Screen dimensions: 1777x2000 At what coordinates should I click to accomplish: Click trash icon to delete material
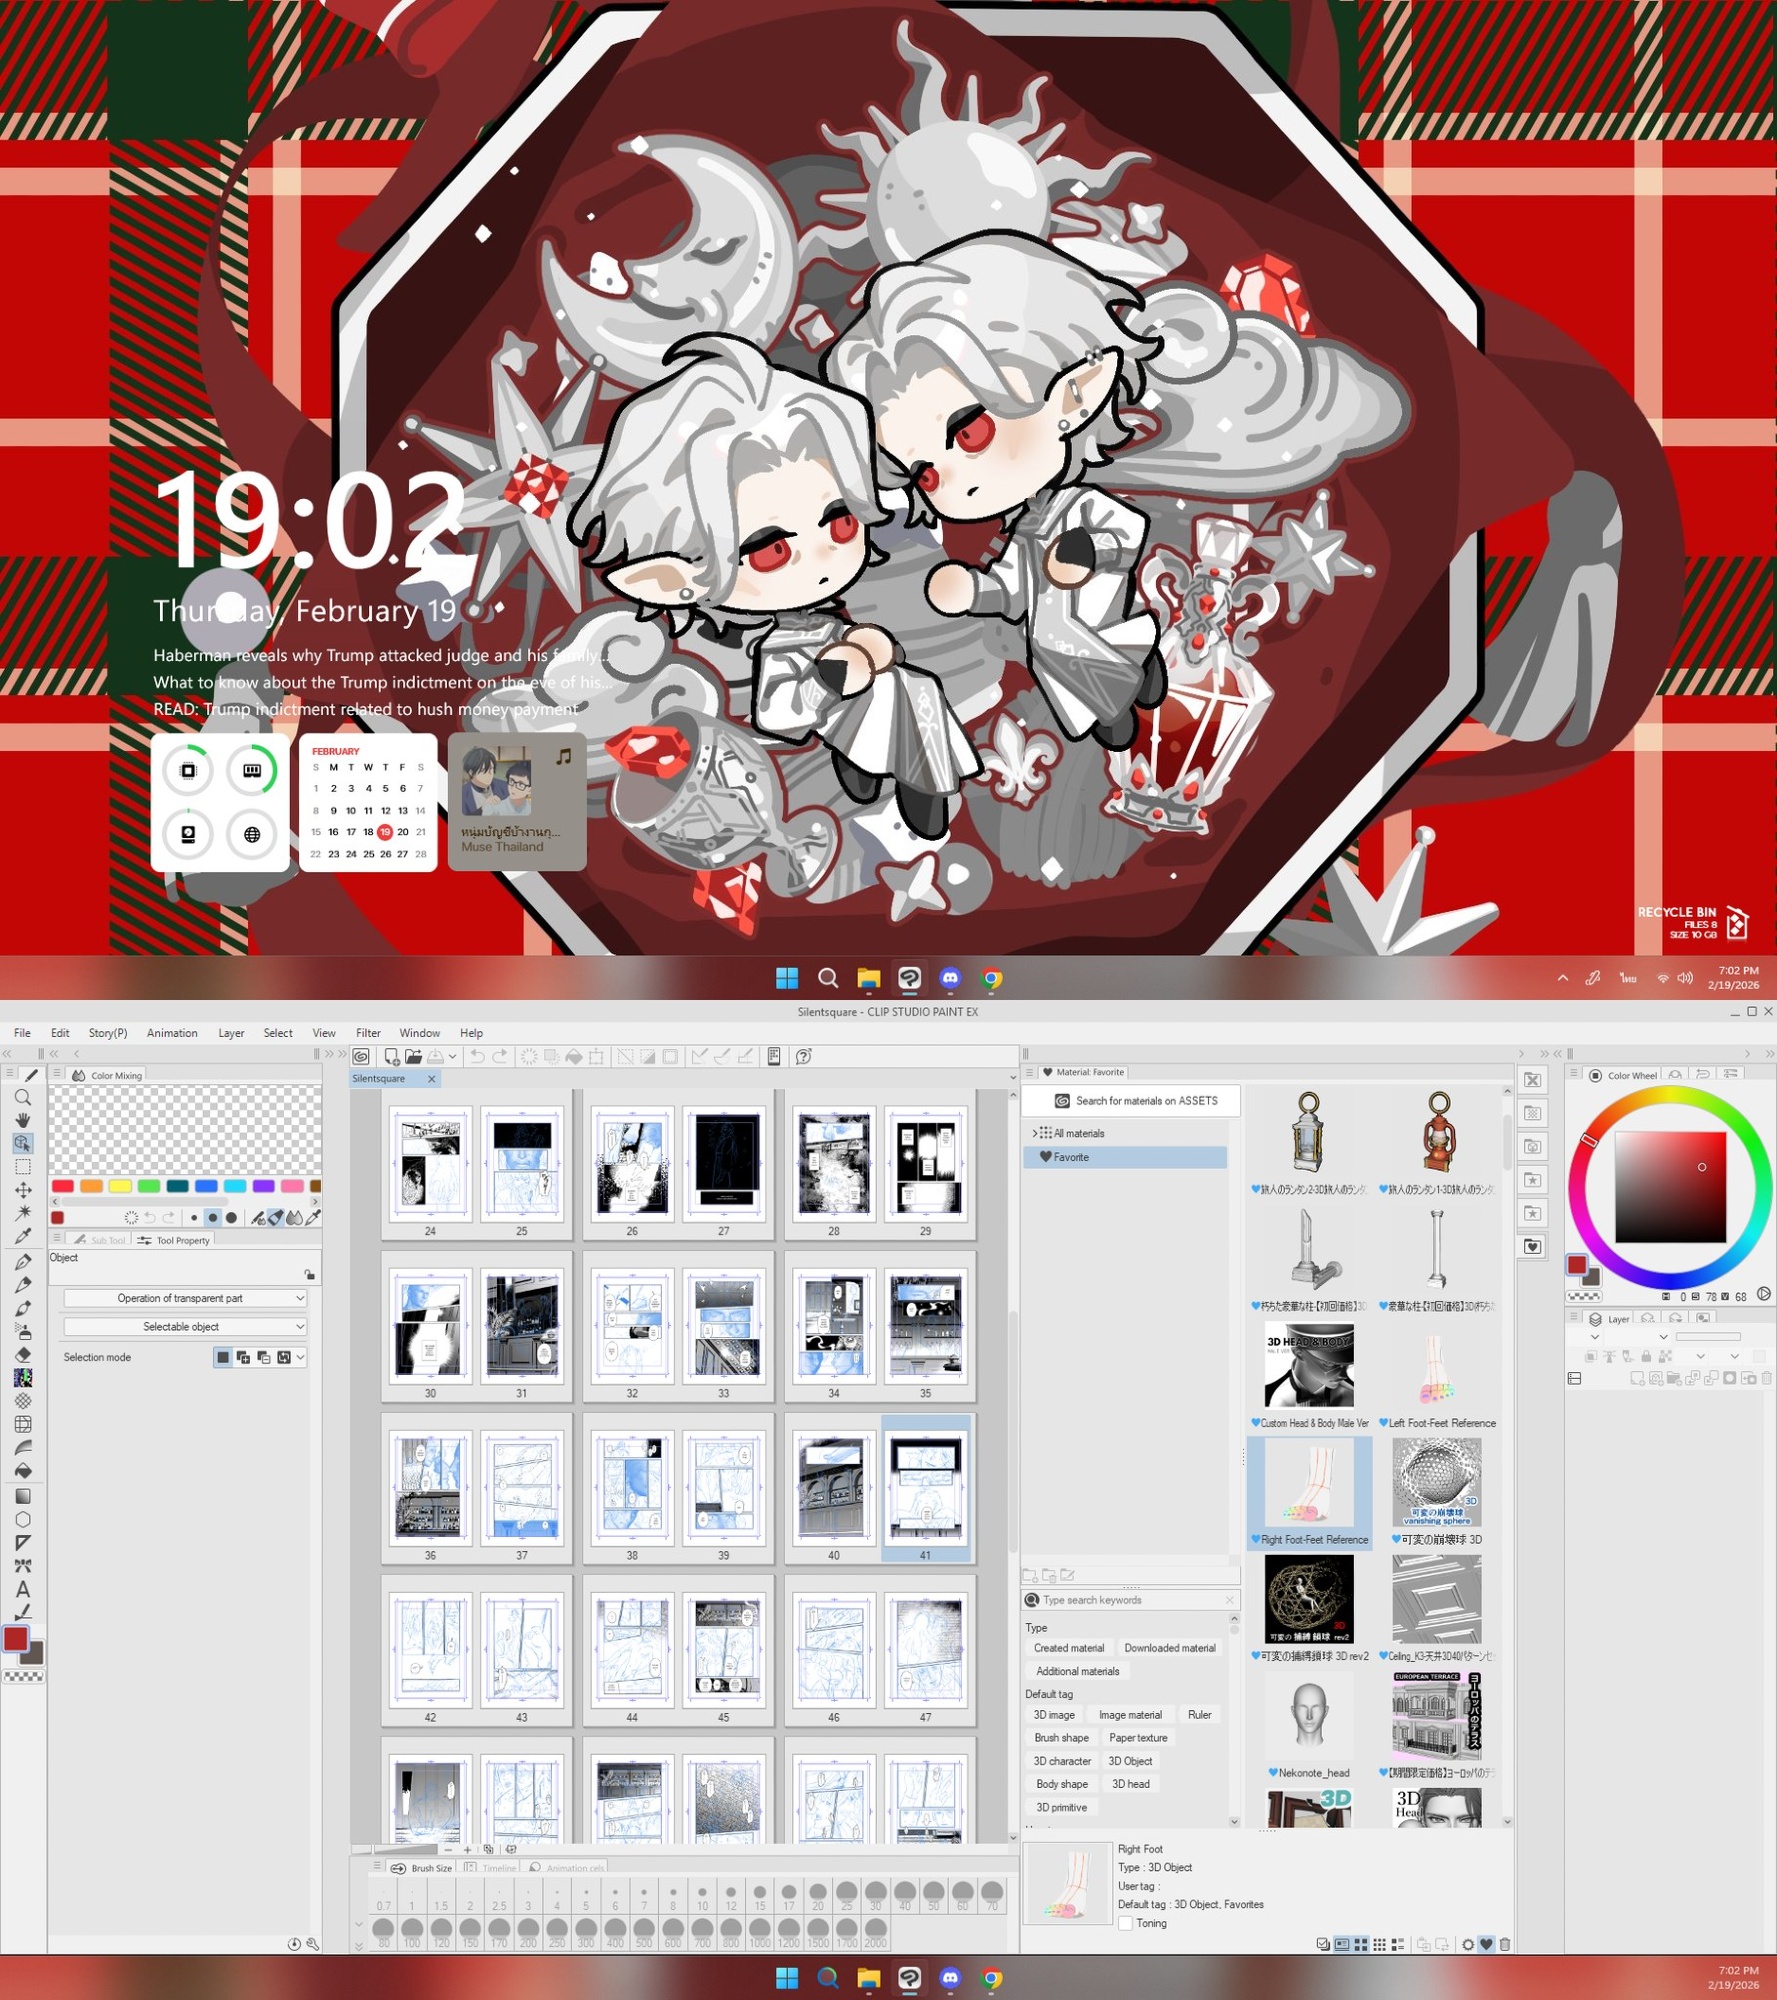coord(1505,1945)
